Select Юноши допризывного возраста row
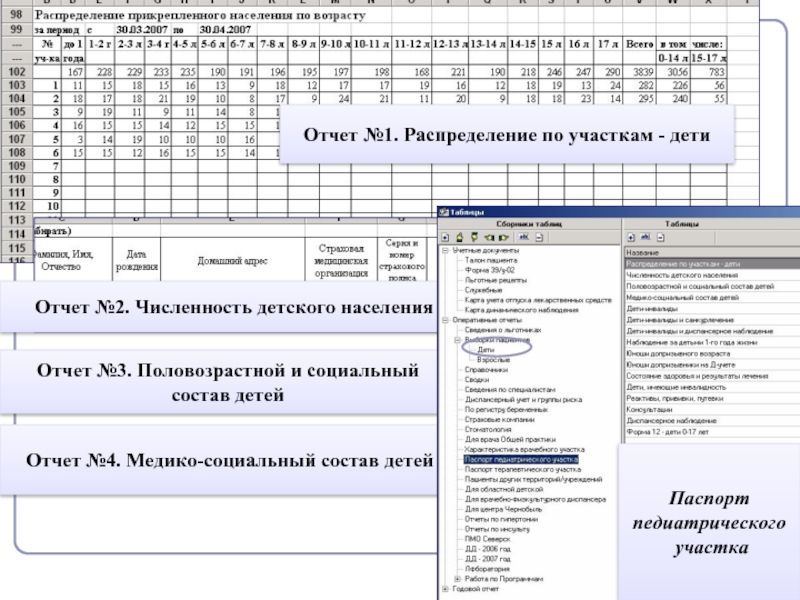800x600 pixels. (712, 354)
